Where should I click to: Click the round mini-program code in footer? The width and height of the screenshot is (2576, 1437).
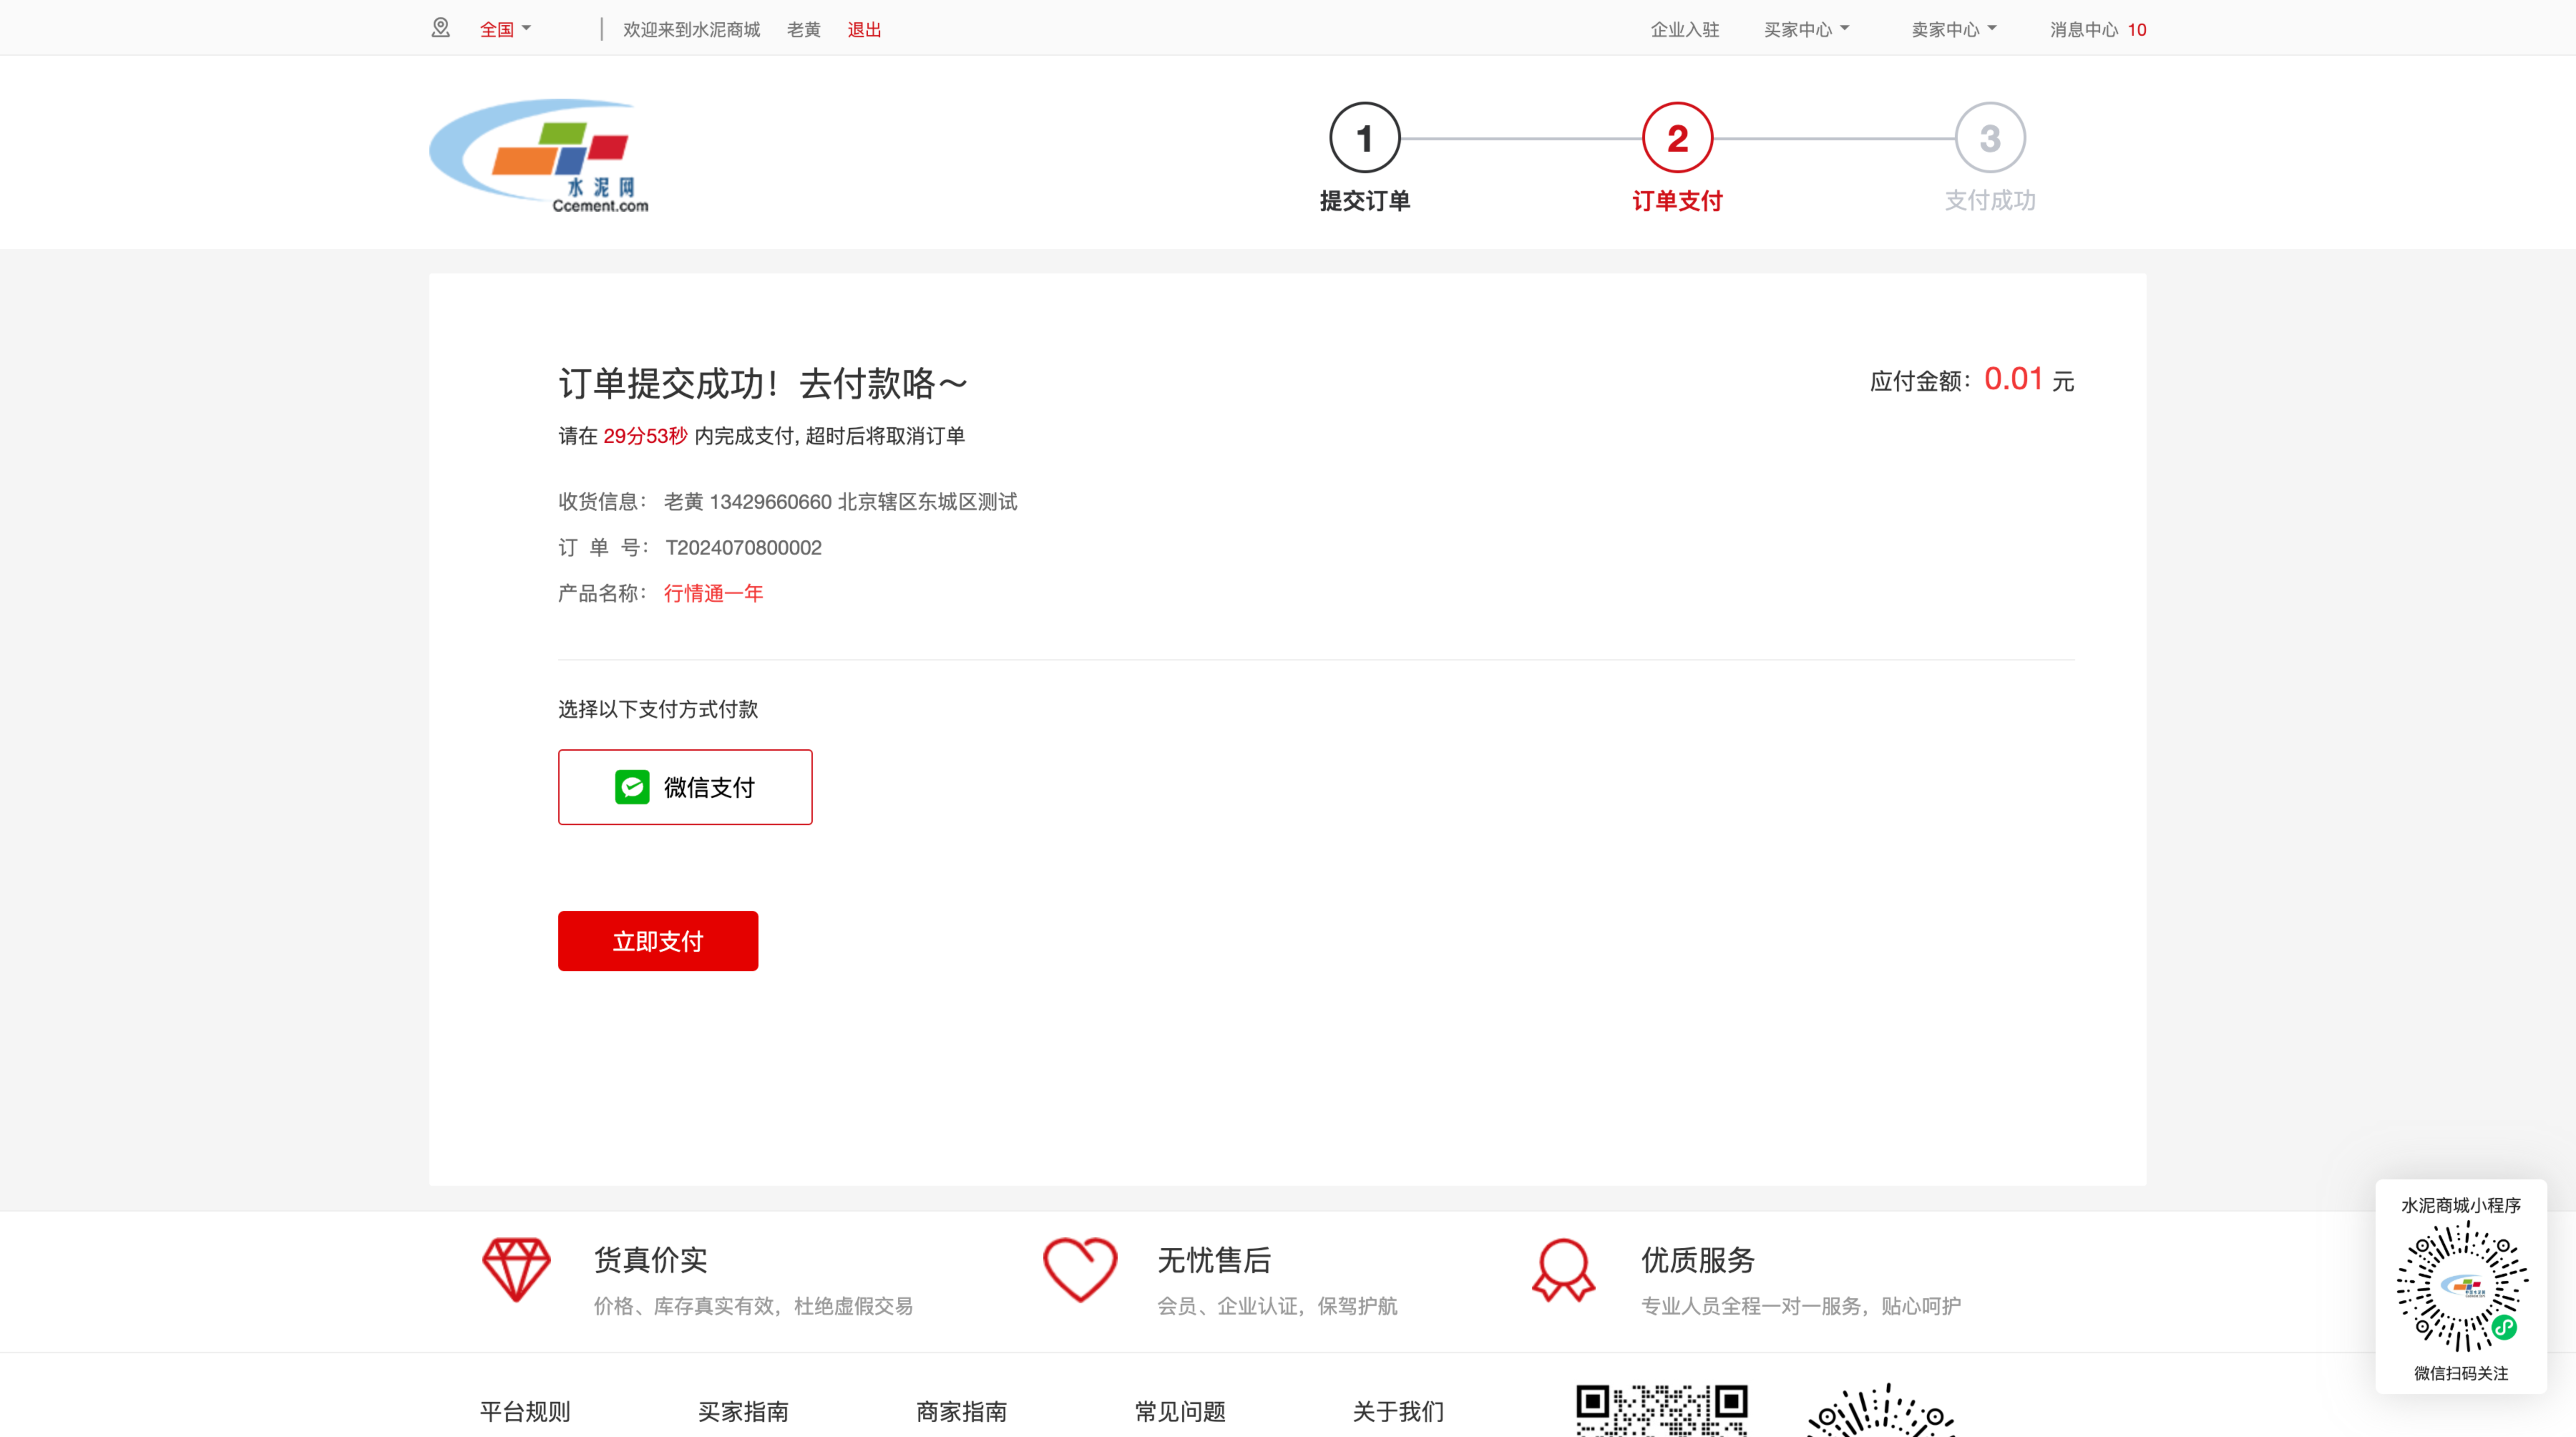coord(1881,1410)
